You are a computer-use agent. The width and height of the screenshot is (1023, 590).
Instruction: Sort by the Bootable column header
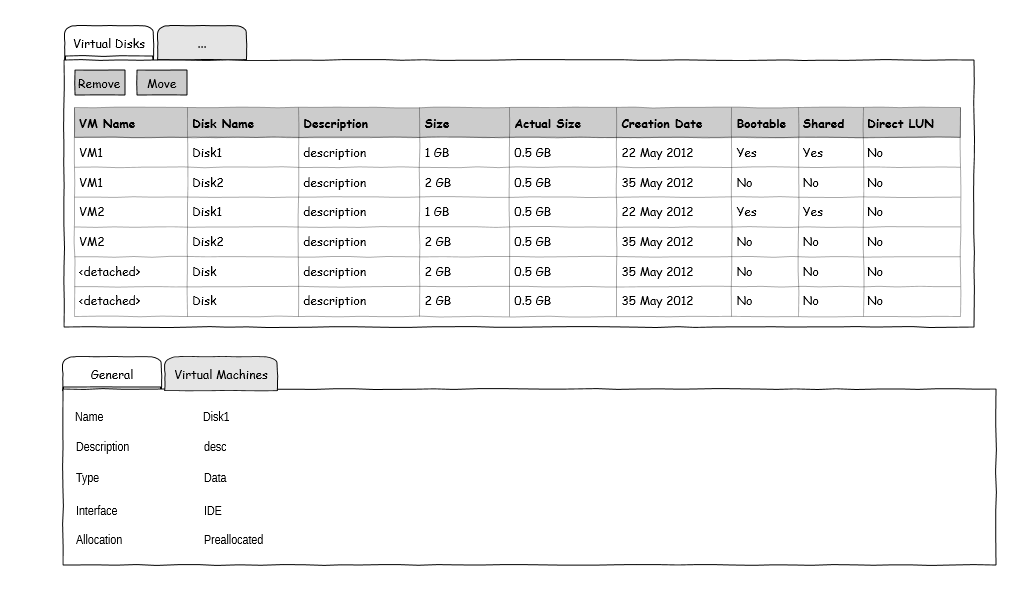coord(761,124)
